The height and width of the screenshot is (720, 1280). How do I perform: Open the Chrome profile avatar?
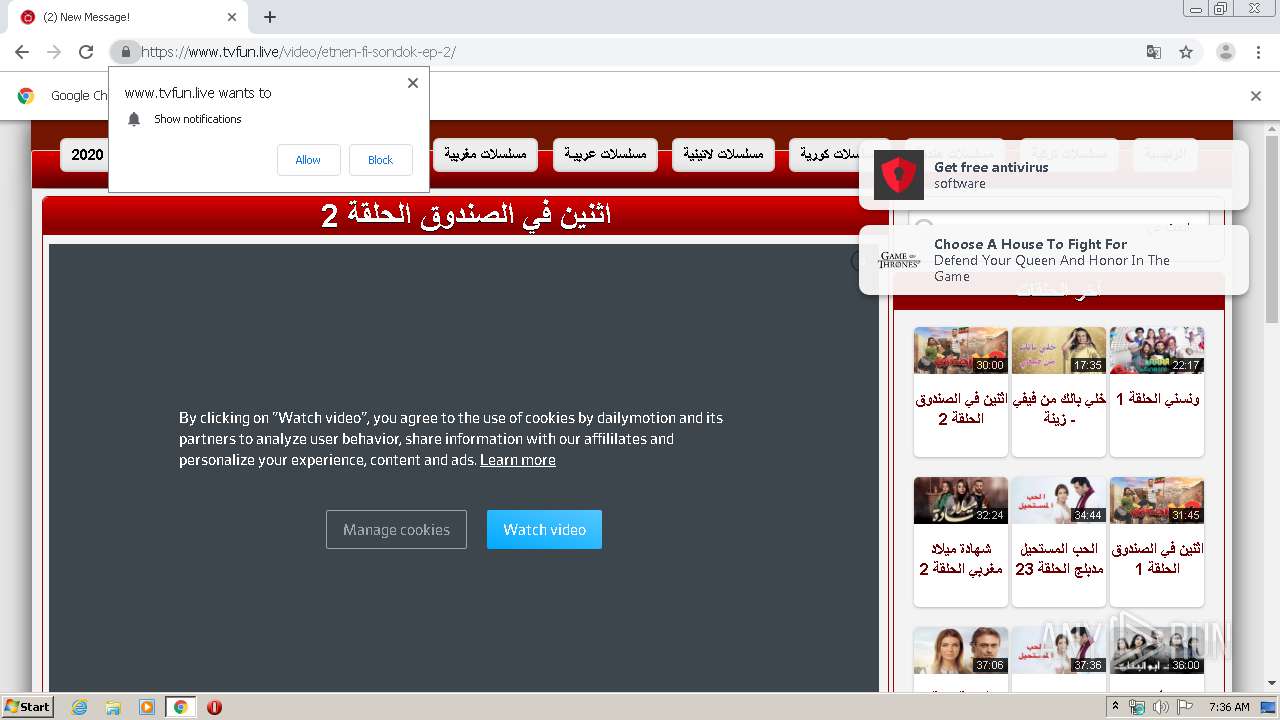[1225, 52]
